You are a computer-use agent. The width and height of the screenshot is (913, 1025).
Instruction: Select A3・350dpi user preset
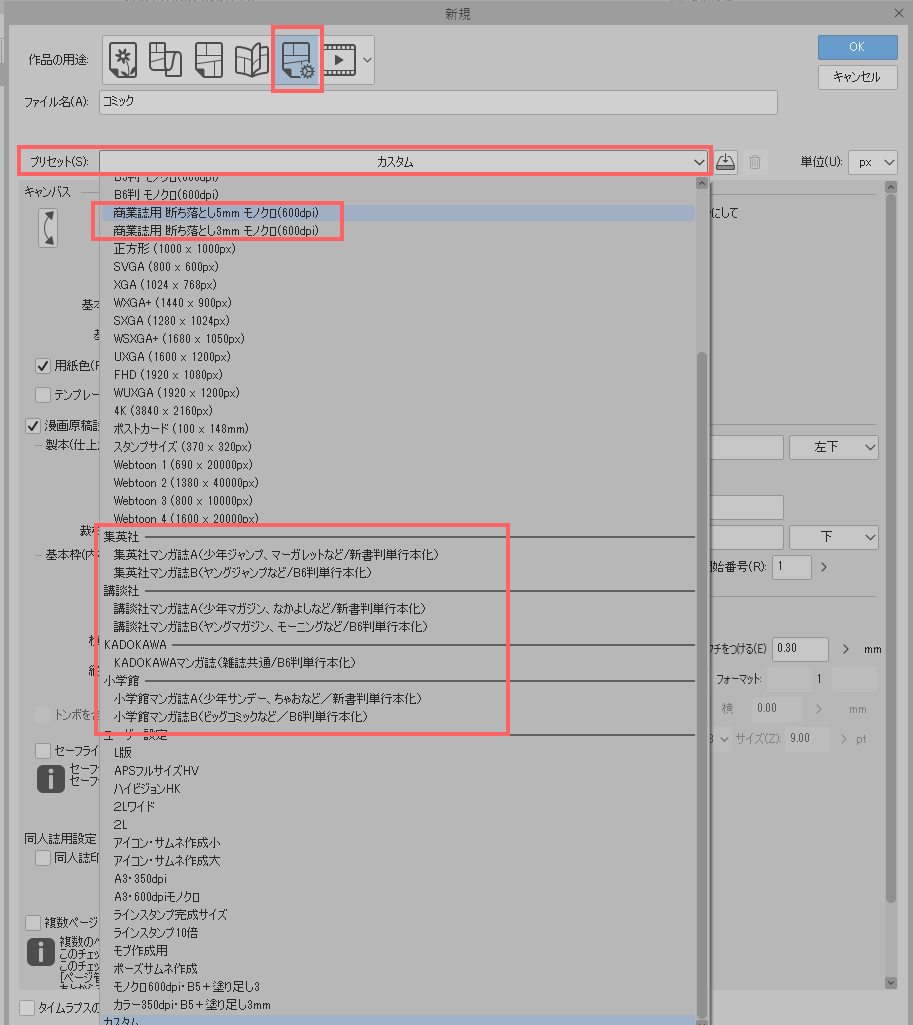397,879
